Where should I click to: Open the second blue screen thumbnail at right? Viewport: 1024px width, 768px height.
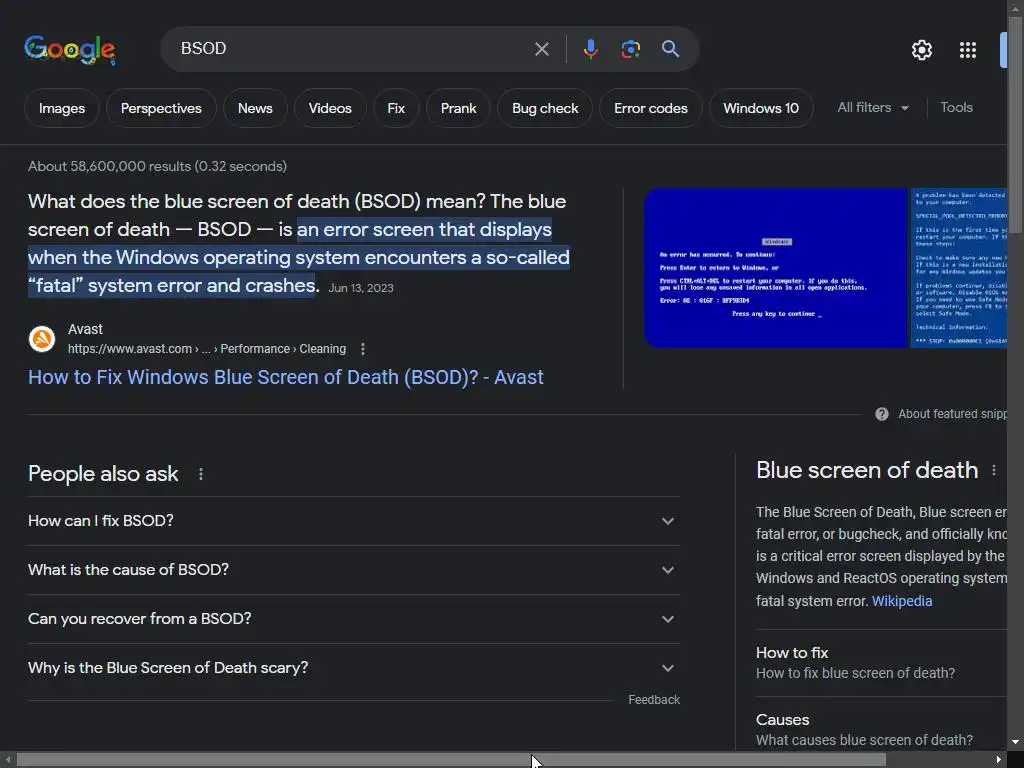pos(959,268)
